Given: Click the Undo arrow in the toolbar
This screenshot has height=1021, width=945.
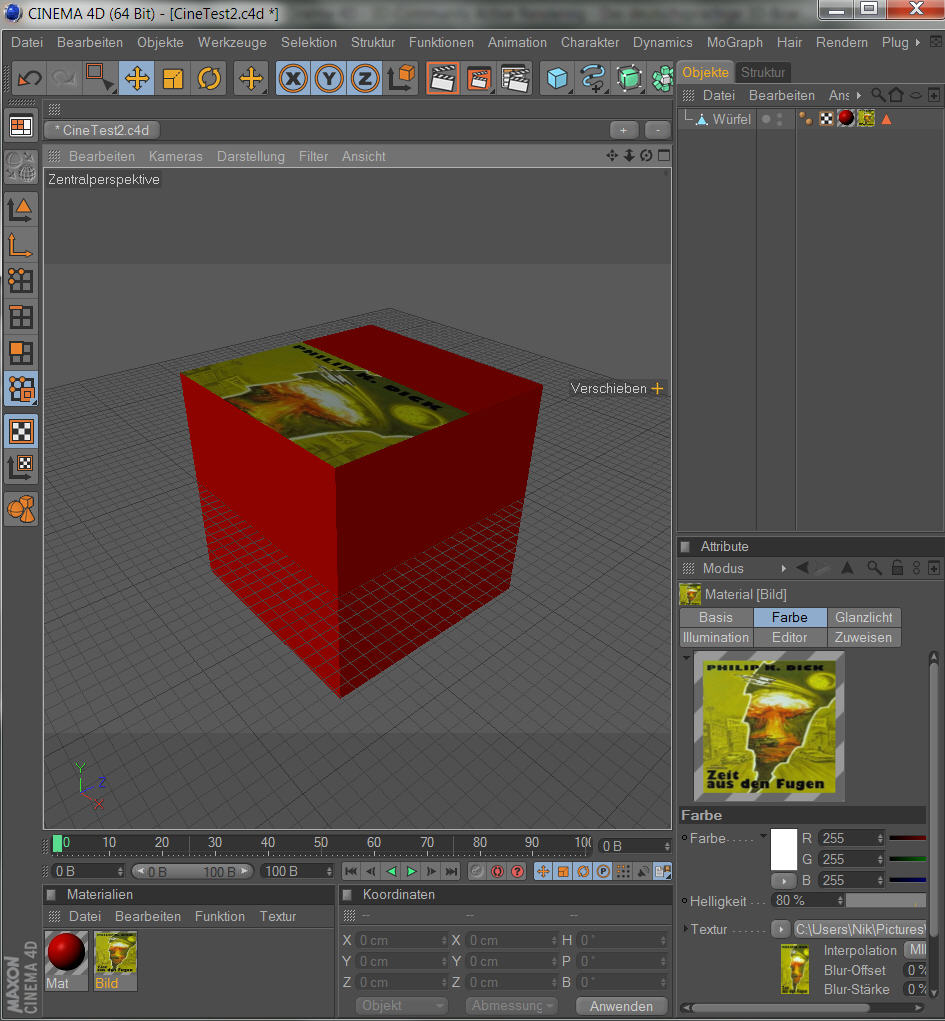Looking at the screenshot, I should pyautogui.click(x=29, y=79).
